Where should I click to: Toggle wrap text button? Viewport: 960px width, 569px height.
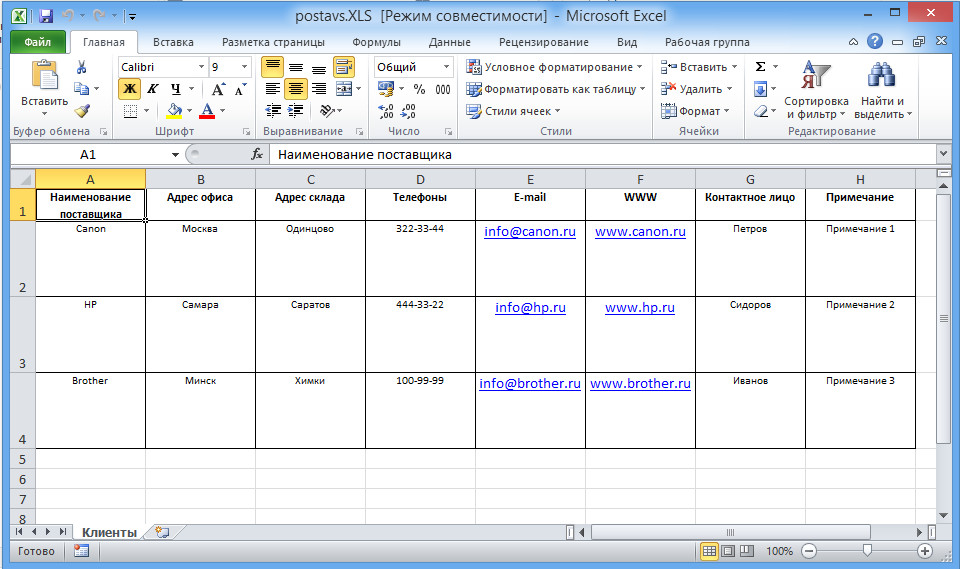[x=343, y=67]
